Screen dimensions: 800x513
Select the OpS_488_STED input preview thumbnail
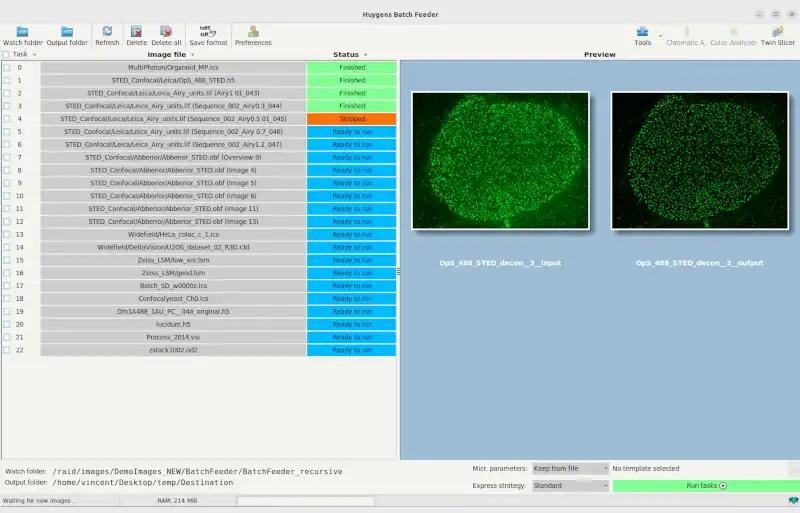point(501,161)
